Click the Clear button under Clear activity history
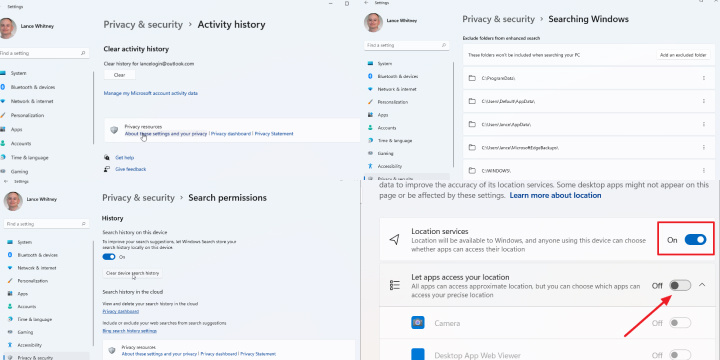 (x=119, y=75)
